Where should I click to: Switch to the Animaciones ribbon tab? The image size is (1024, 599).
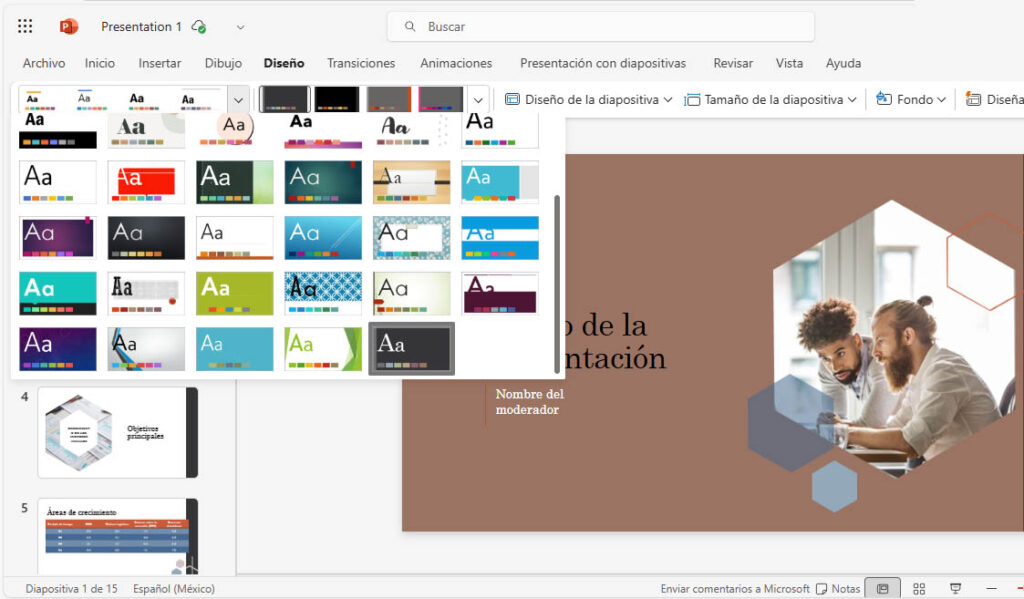coord(456,63)
